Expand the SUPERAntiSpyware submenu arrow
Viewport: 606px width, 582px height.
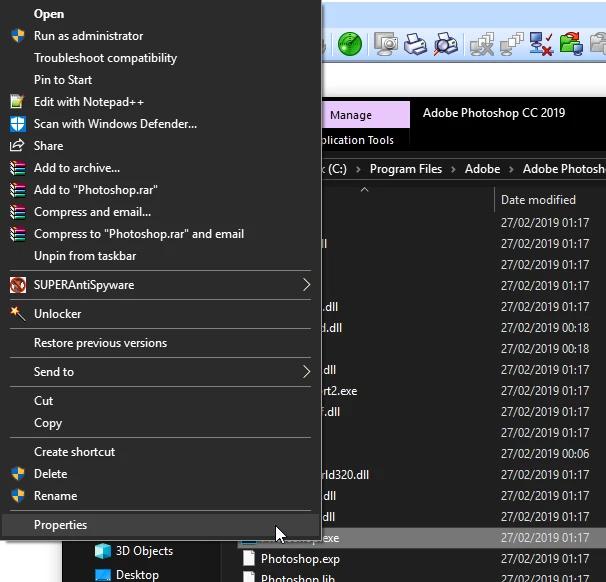[x=306, y=285]
